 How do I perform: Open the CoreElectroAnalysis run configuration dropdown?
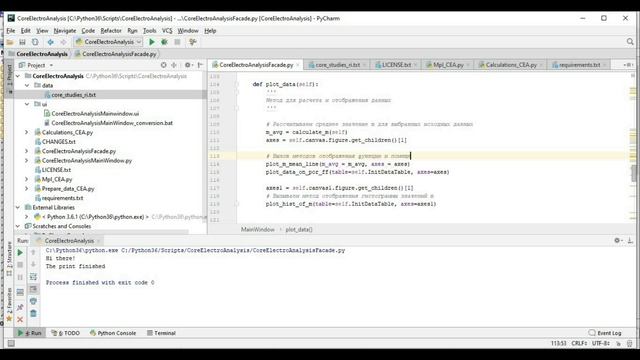click(108, 42)
